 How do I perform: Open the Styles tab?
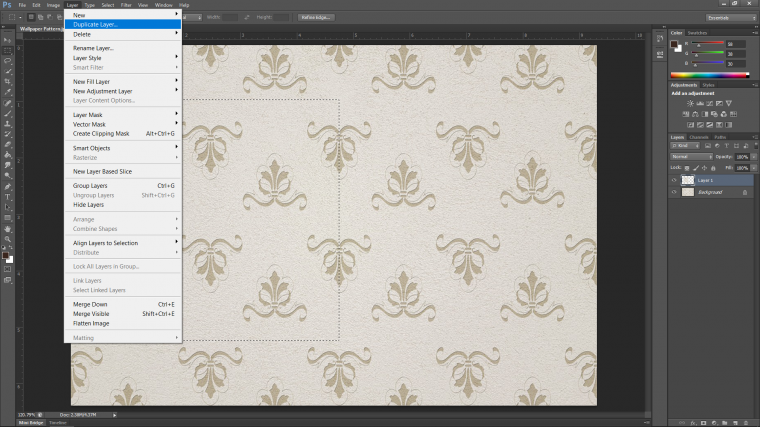pos(708,85)
